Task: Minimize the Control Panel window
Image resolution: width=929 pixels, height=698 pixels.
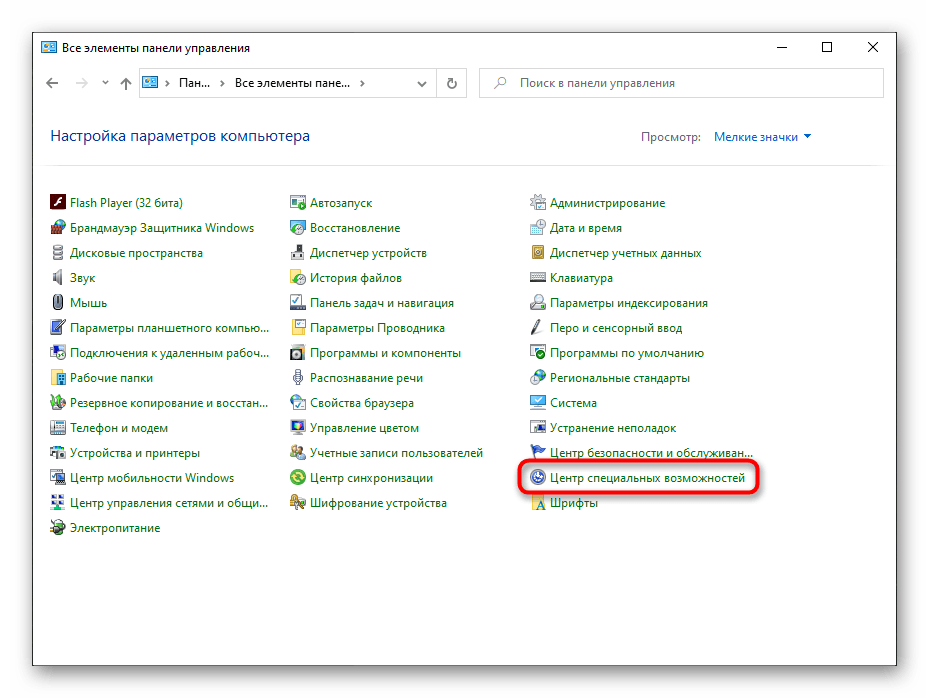Action: coord(782,47)
